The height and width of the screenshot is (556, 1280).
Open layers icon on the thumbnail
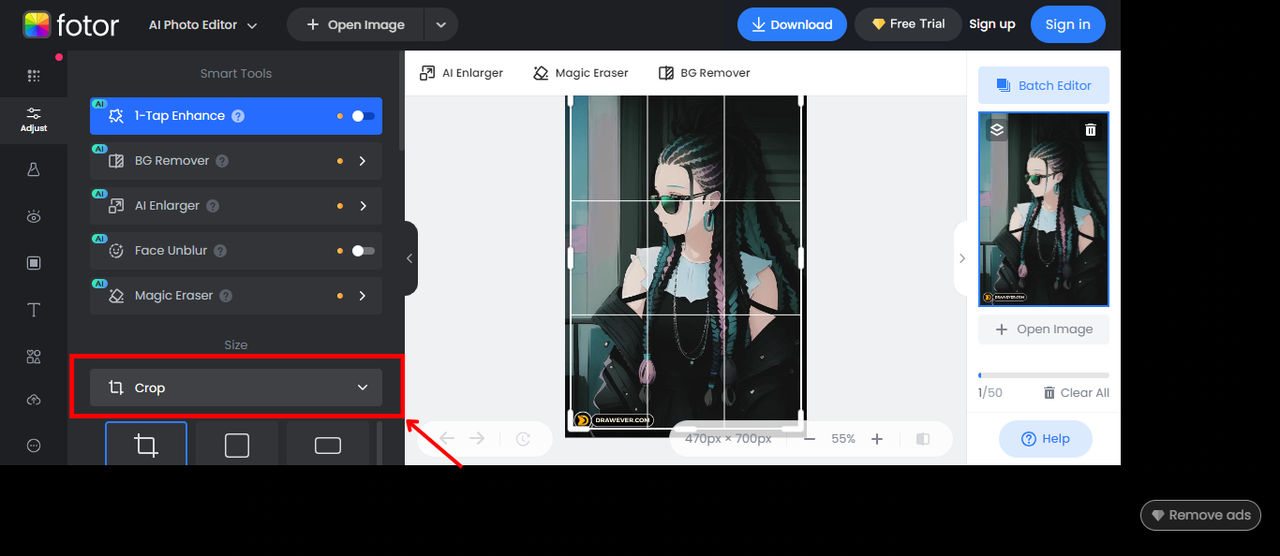[x=997, y=130]
